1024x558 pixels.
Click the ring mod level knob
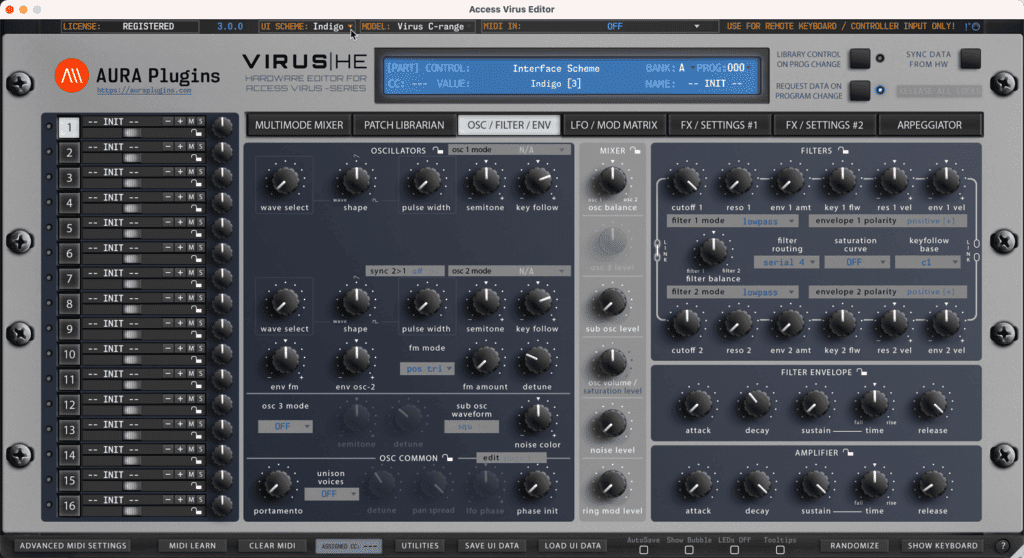612,485
